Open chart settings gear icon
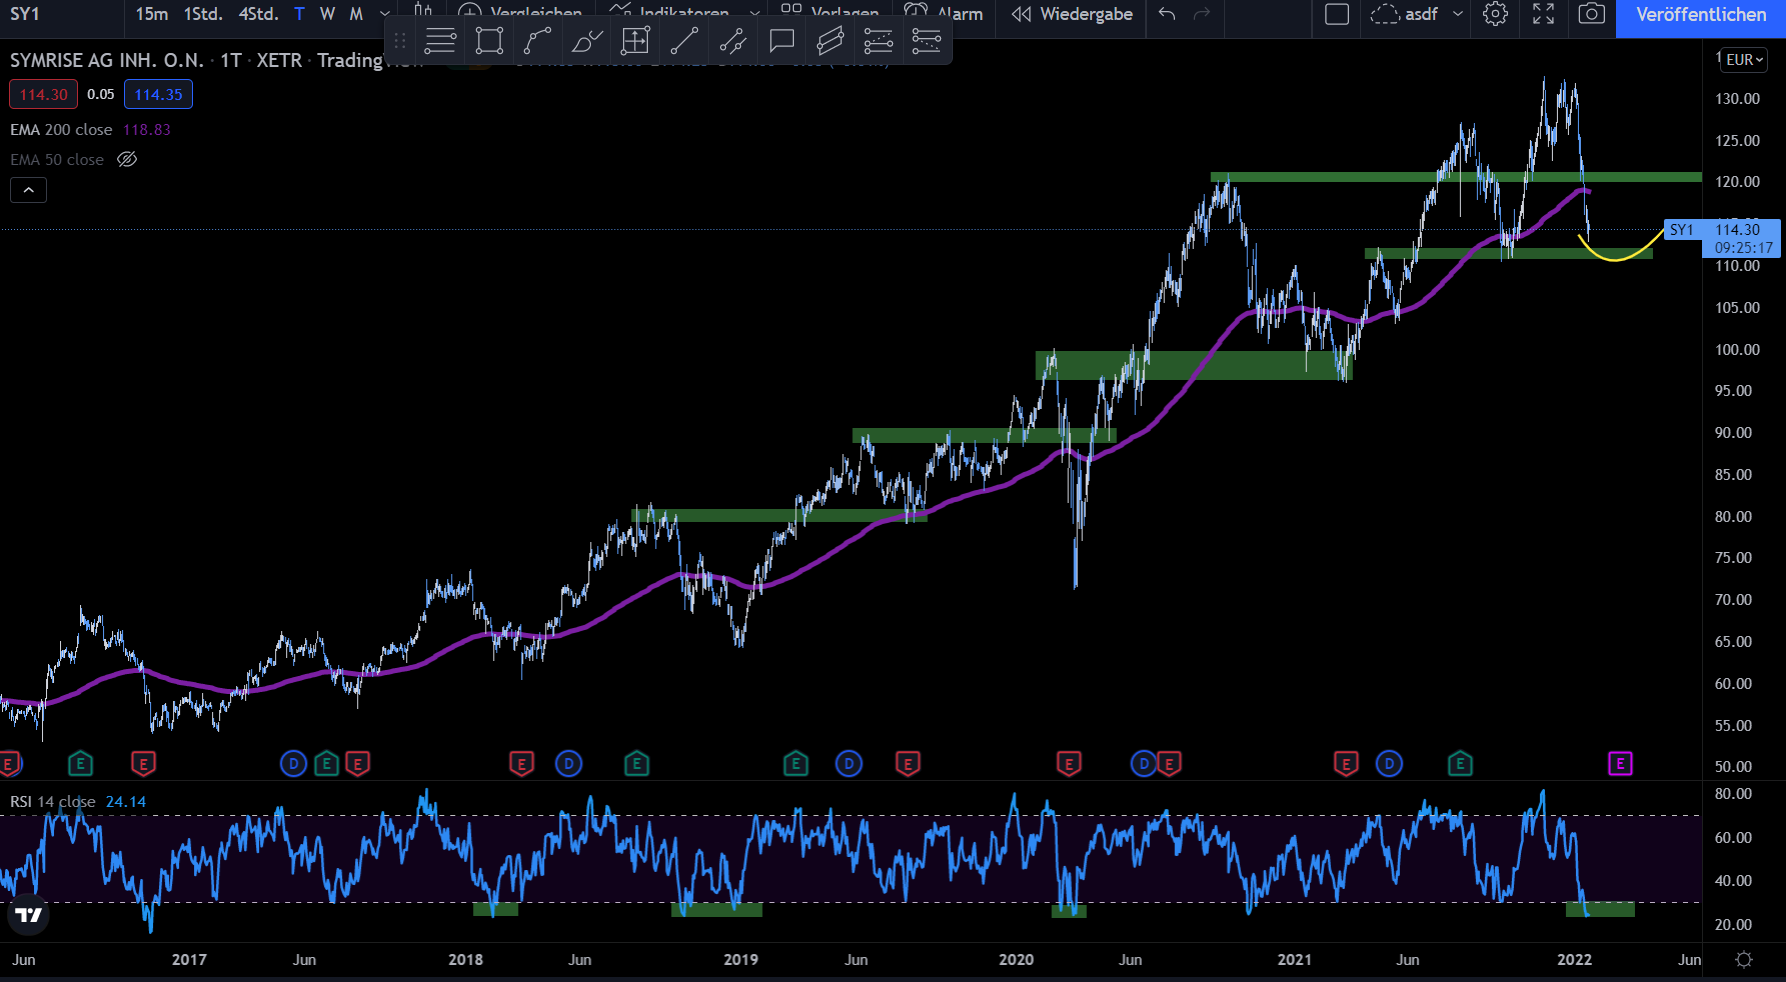This screenshot has height=982, width=1786. pos(1495,14)
